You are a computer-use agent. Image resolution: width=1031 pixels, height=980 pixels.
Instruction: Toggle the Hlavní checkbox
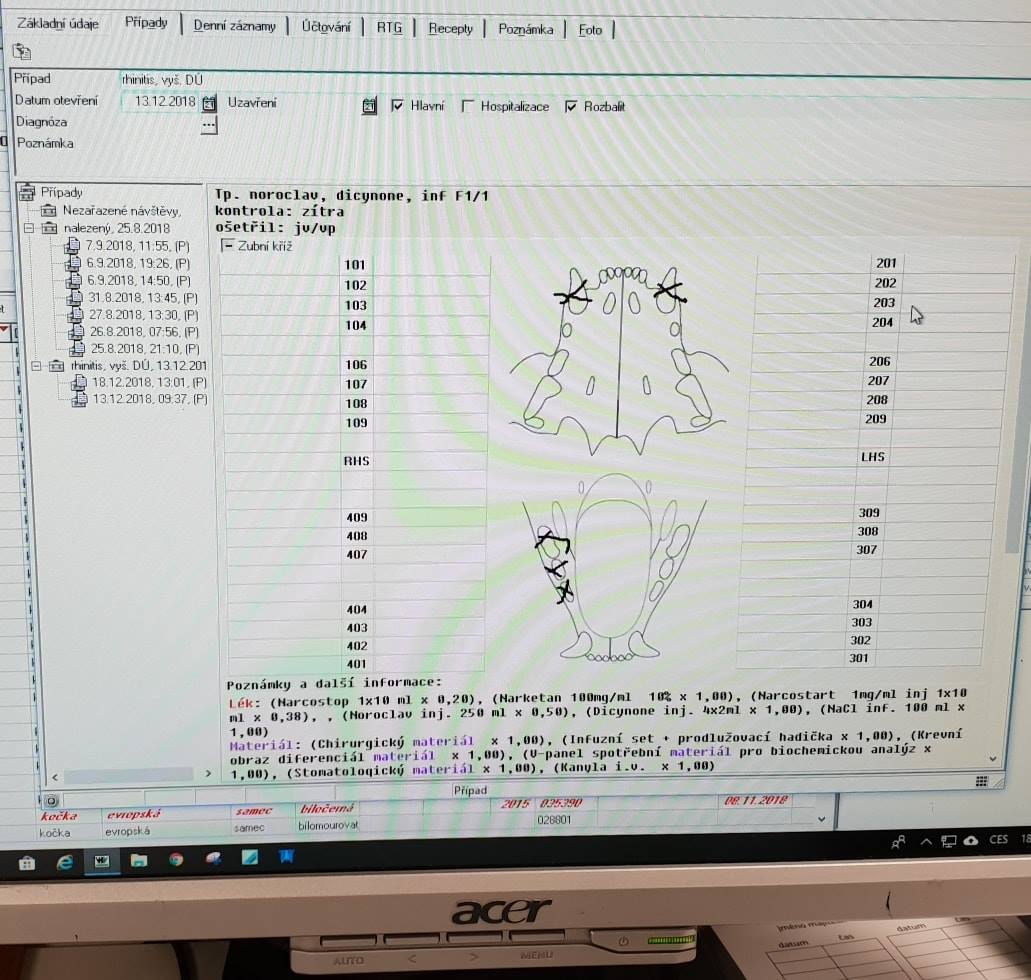point(397,105)
